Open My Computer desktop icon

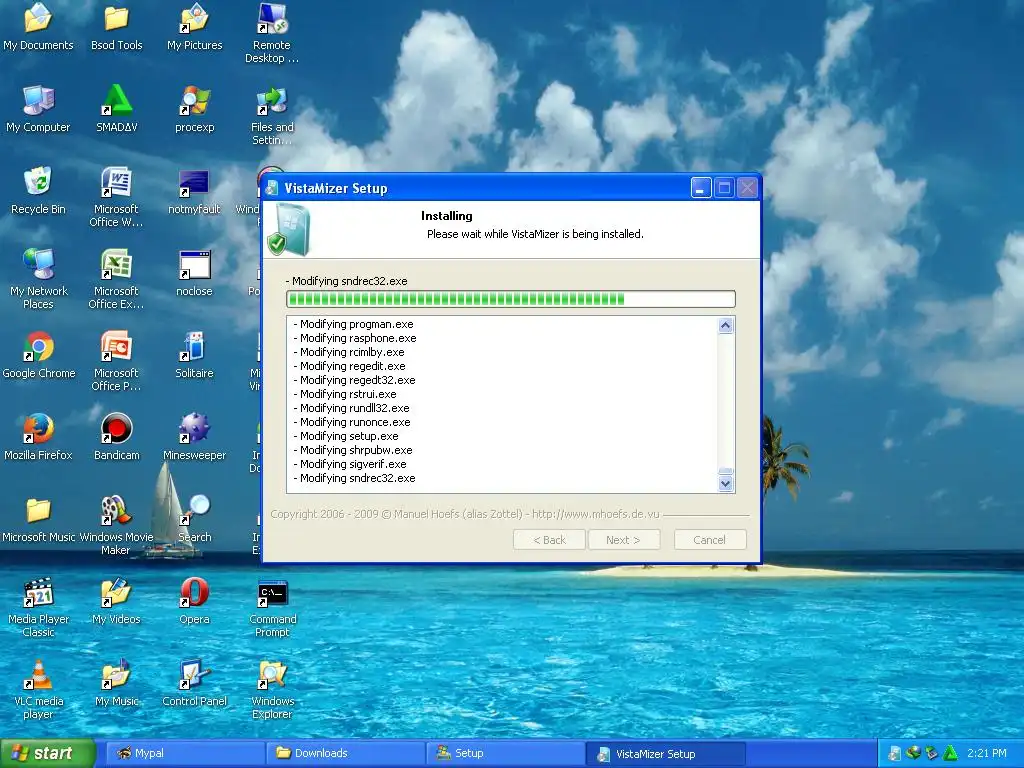(x=38, y=110)
